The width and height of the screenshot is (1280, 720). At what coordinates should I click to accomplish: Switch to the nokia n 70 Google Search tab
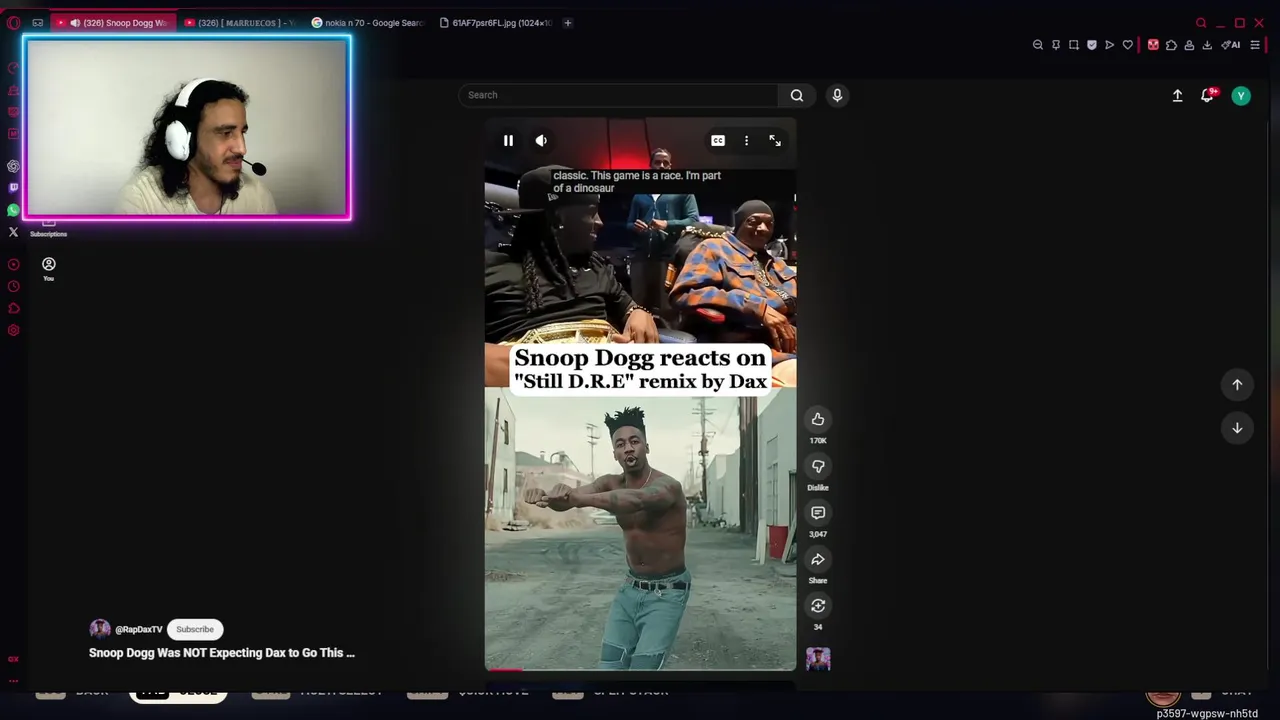pyautogui.click(x=368, y=22)
